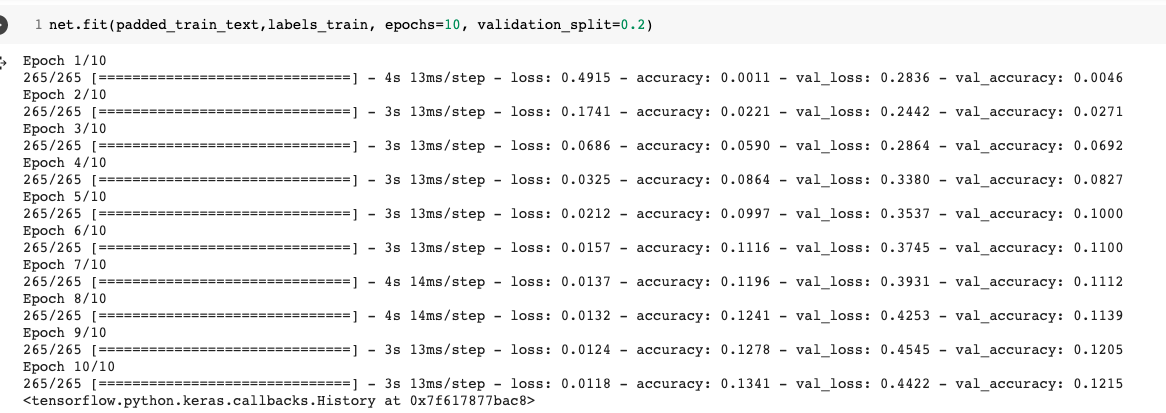Click the Epoch 7/10 output label
This screenshot has height=413, width=1166.
(57, 265)
